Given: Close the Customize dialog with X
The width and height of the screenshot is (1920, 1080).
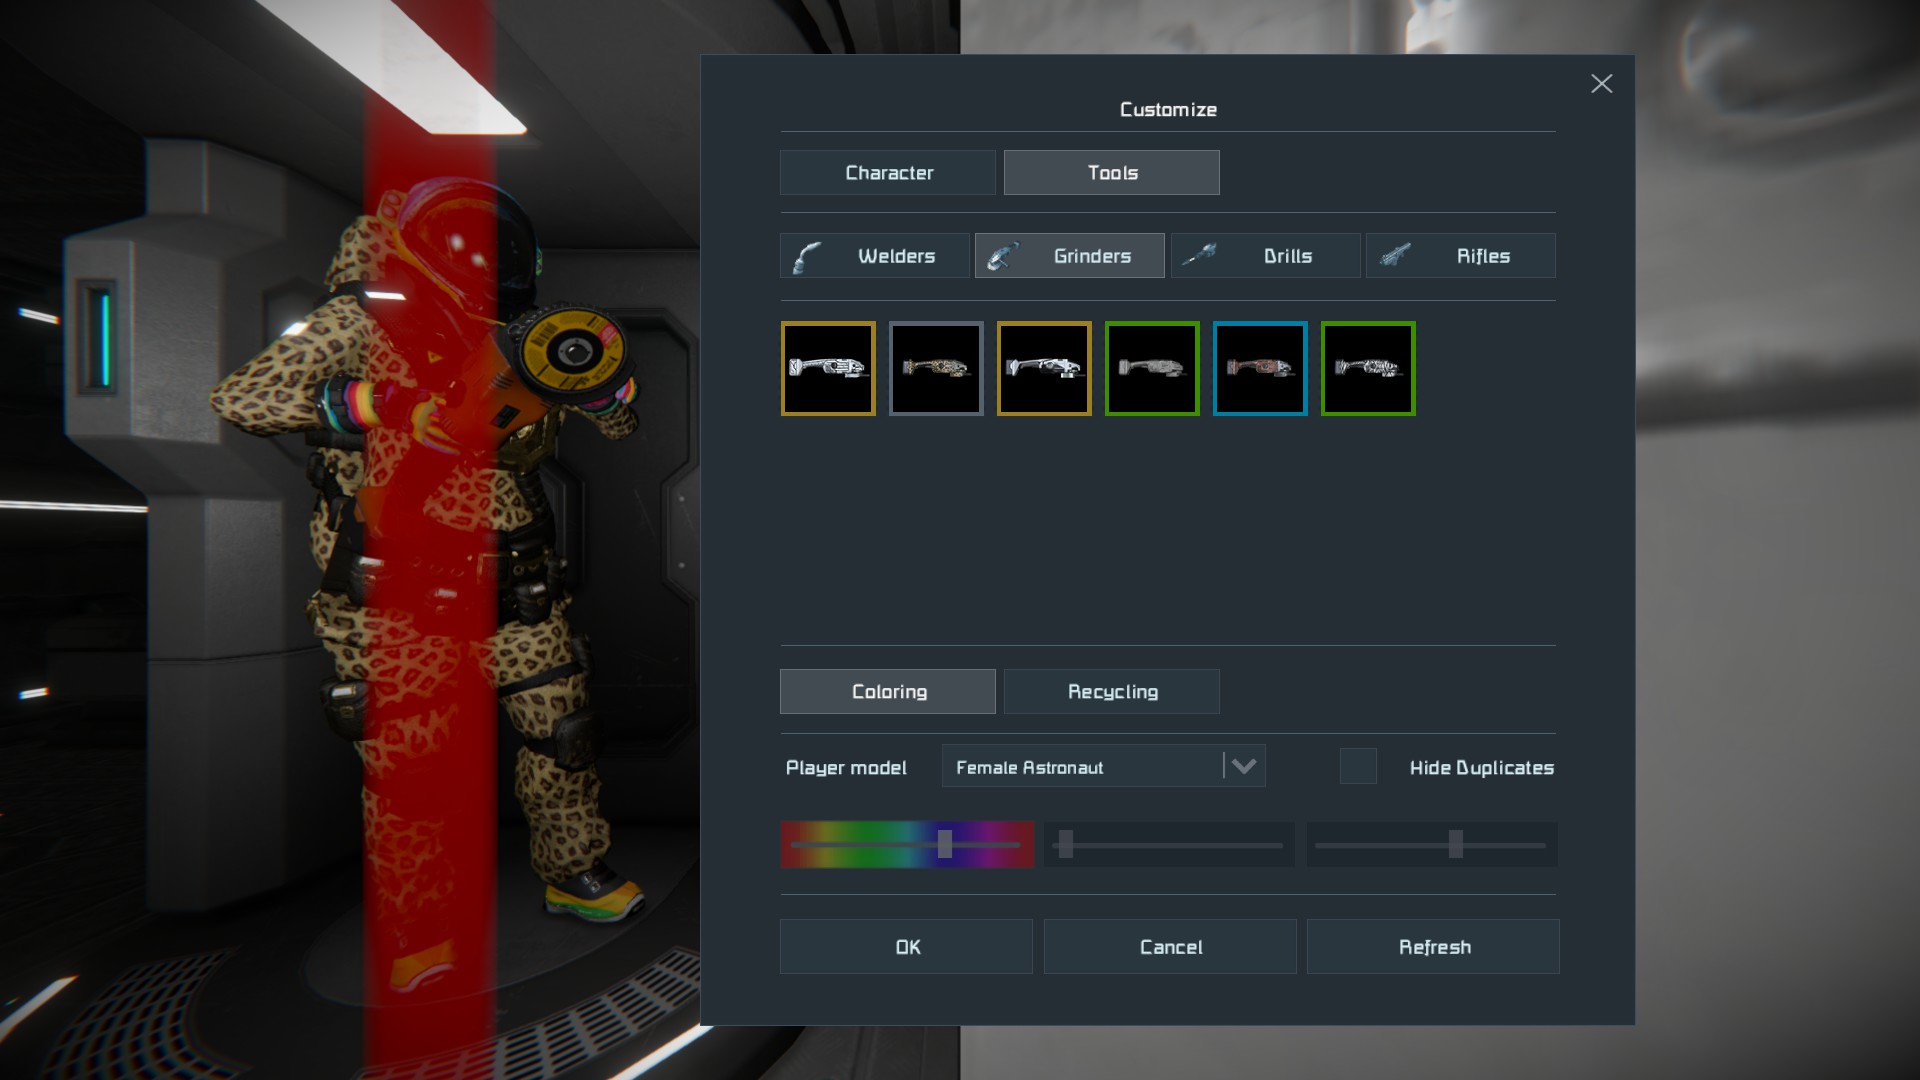Looking at the screenshot, I should pyautogui.click(x=1601, y=84).
